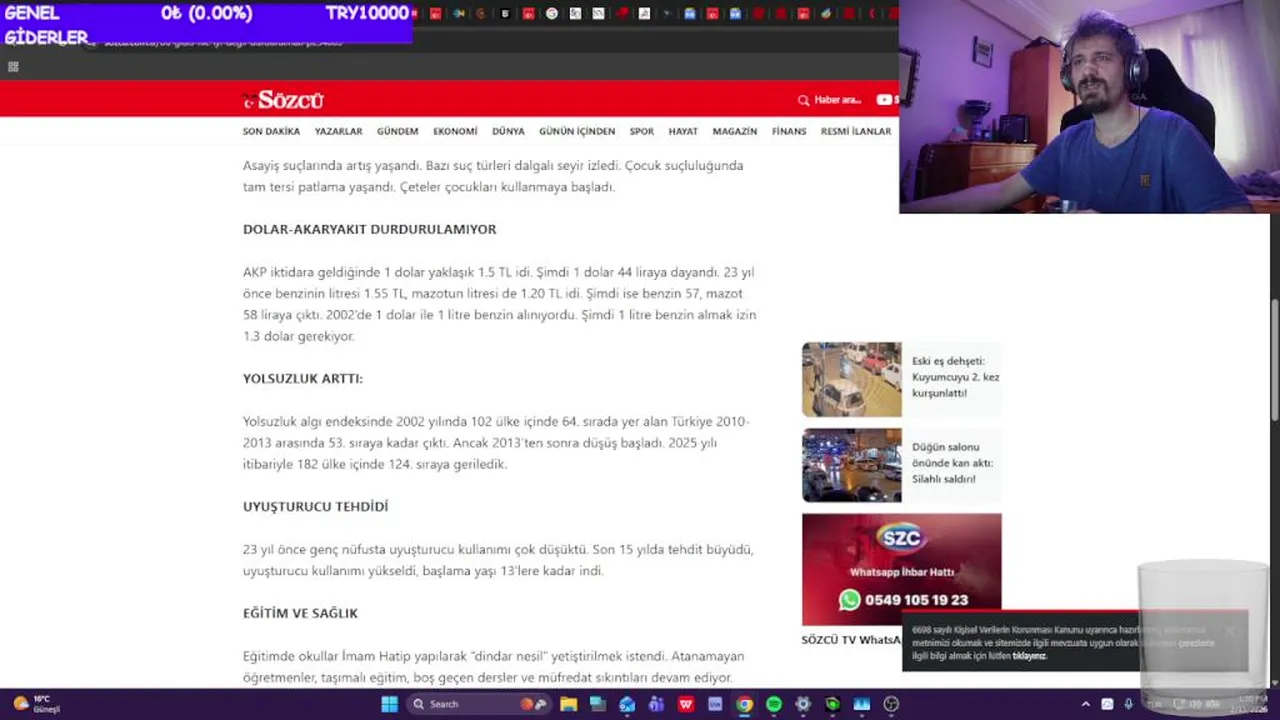Image resolution: width=1280 pixels, height=720 pixels.
Task: Go to the GÜNDEM section
Action: pyautogui.click(x=398, y=131)
